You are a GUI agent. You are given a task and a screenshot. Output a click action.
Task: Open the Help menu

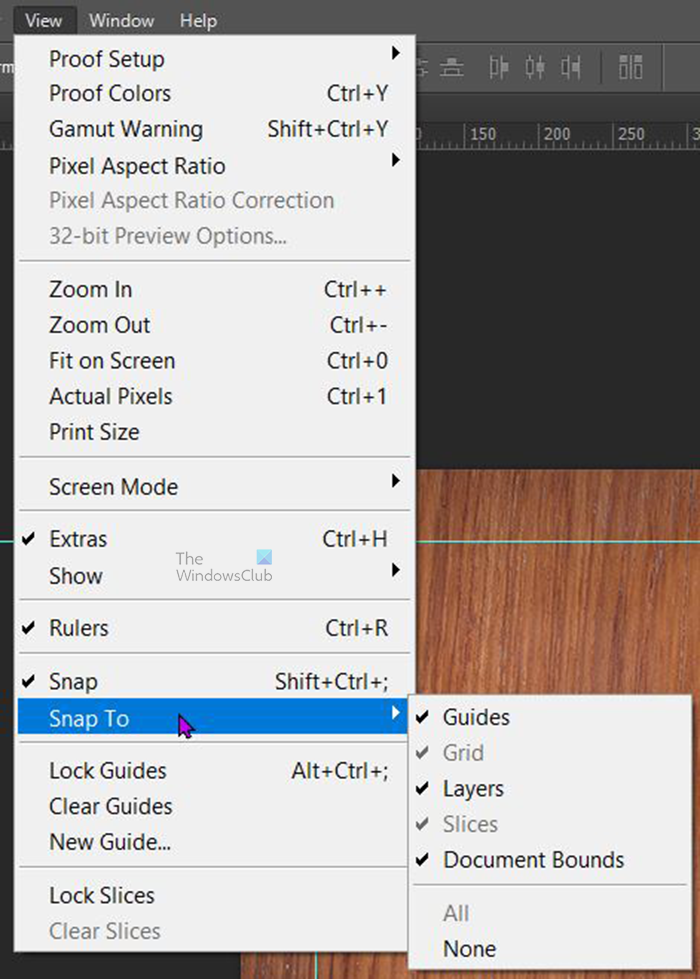coord(198,20)
